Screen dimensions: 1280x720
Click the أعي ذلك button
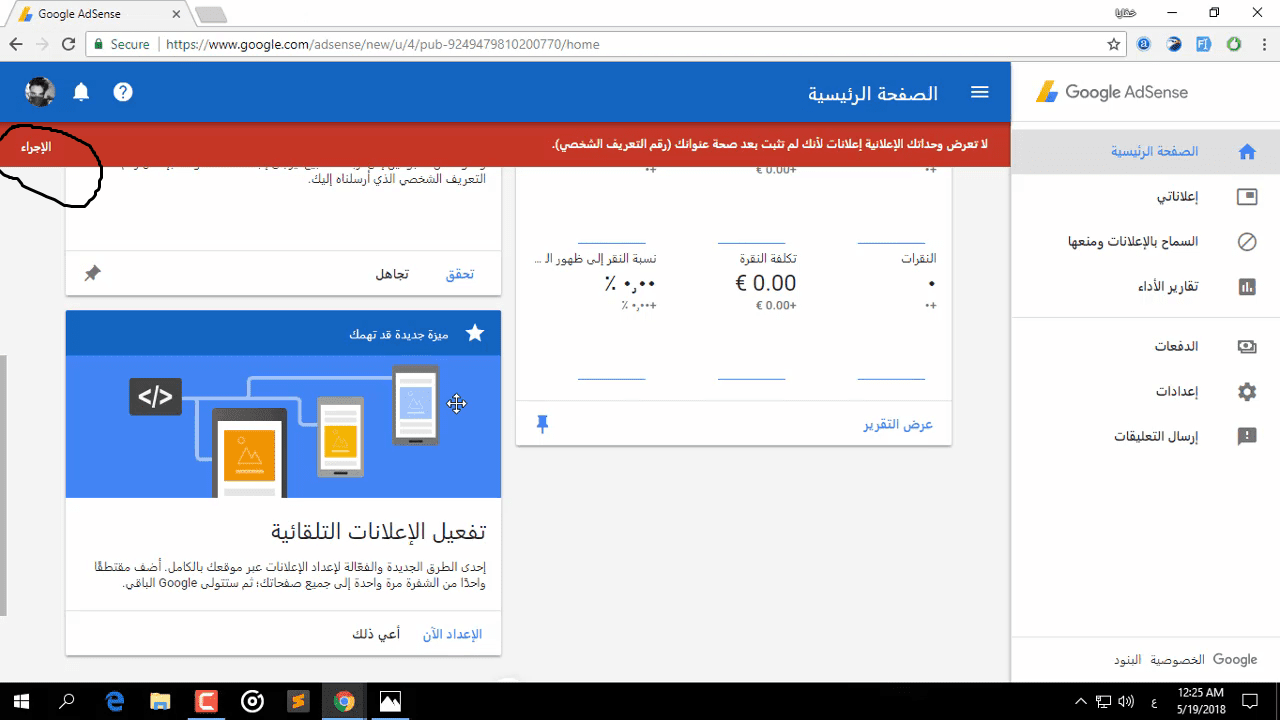point(376,634)
